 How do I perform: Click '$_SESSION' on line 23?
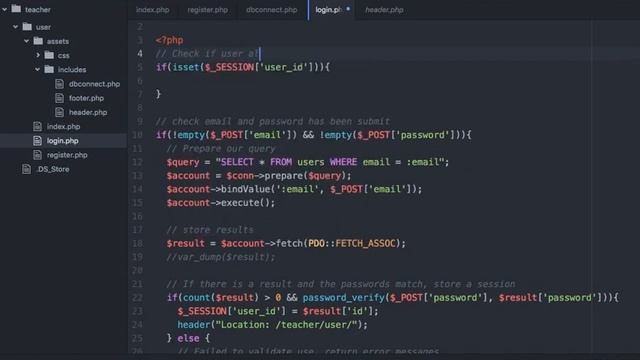(202, 311)
